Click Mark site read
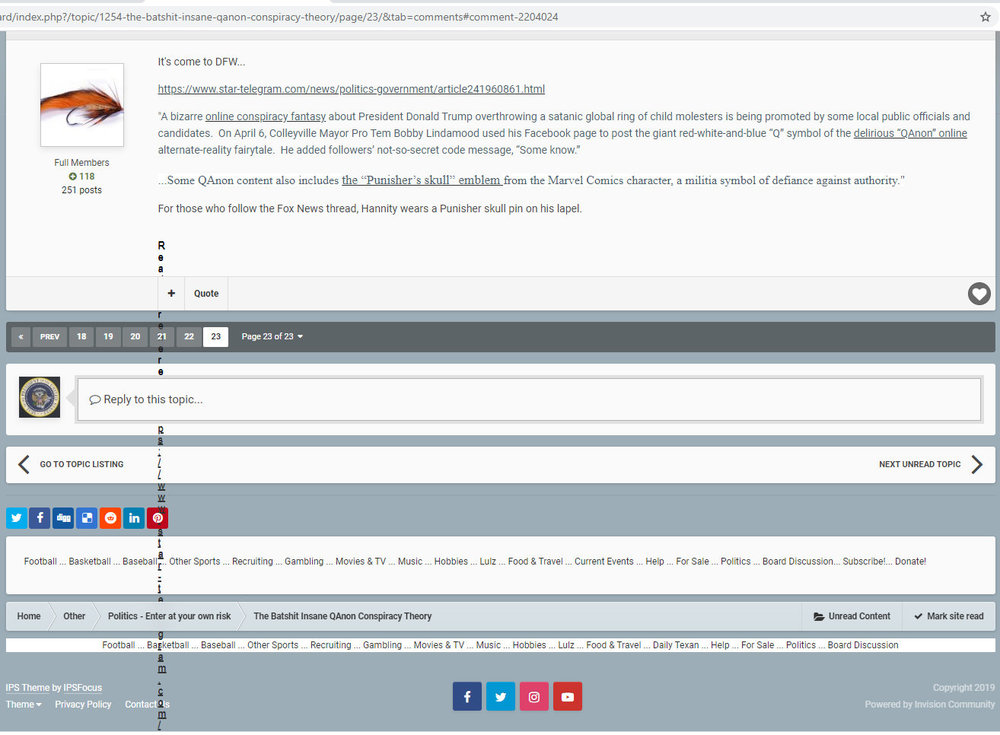This screenshot has width=1000, height=735. (948, 616)
